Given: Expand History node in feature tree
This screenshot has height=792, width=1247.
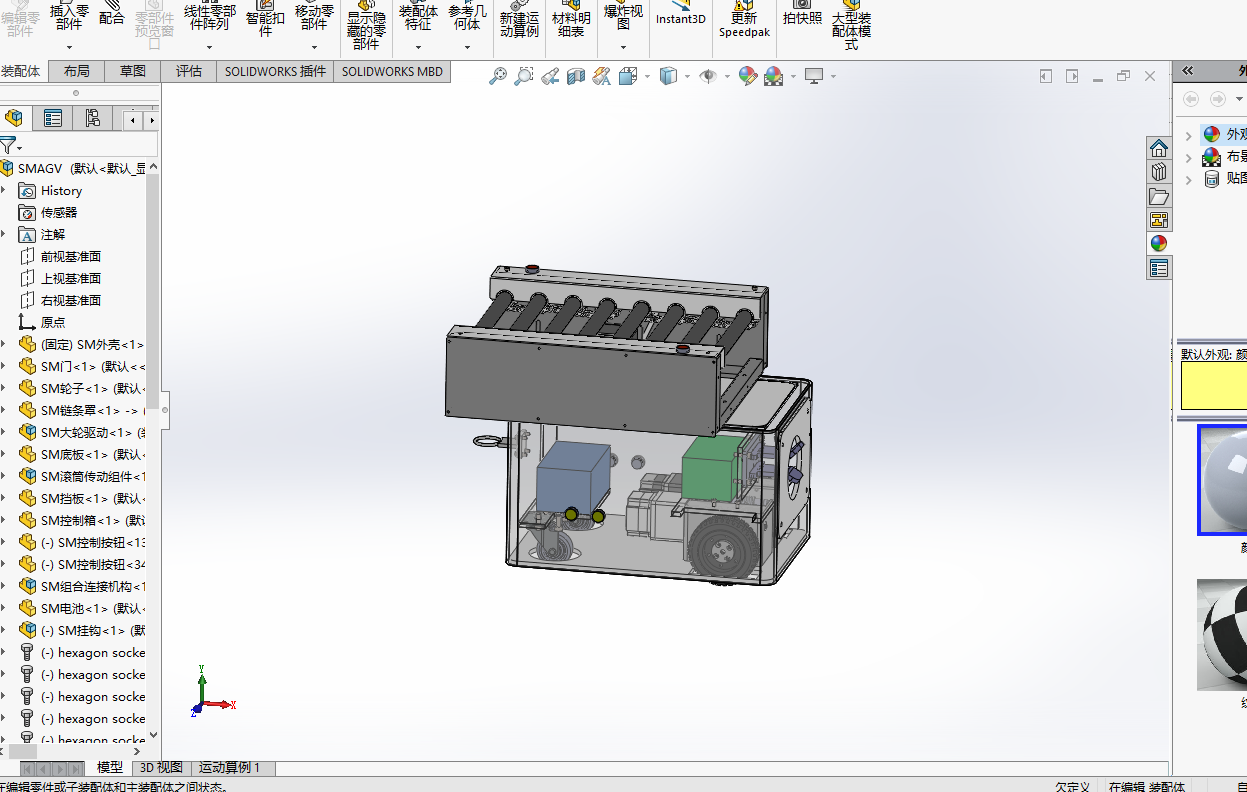Looking at the screenshot, I should (4, 190).
